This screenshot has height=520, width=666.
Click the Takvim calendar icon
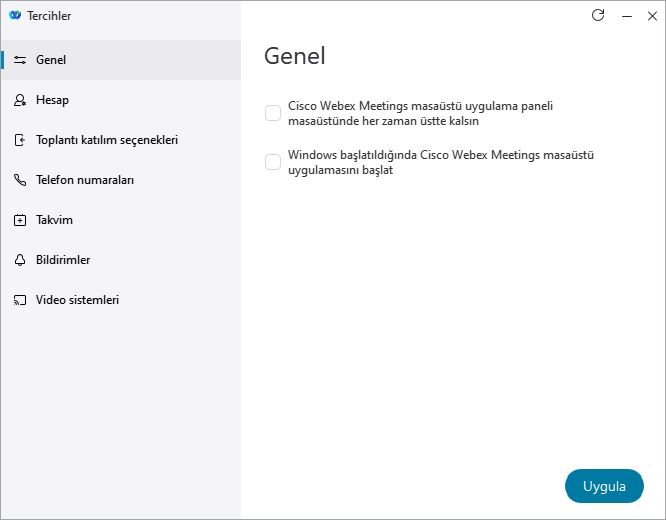[20, 220]
